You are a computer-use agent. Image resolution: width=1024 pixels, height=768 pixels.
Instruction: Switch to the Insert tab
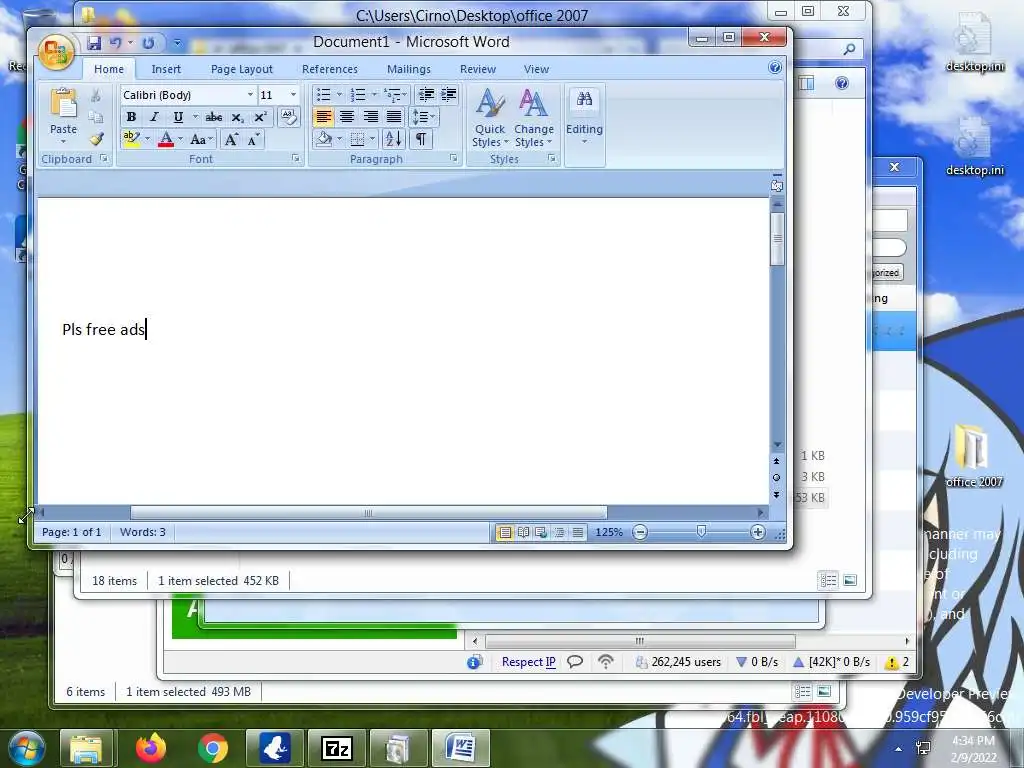tap(166, 69)
